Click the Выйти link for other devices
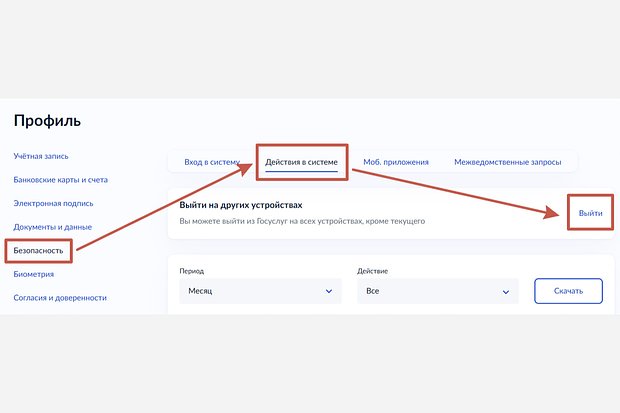This screenshot has width=620, height=413. (x=590, y=213)
